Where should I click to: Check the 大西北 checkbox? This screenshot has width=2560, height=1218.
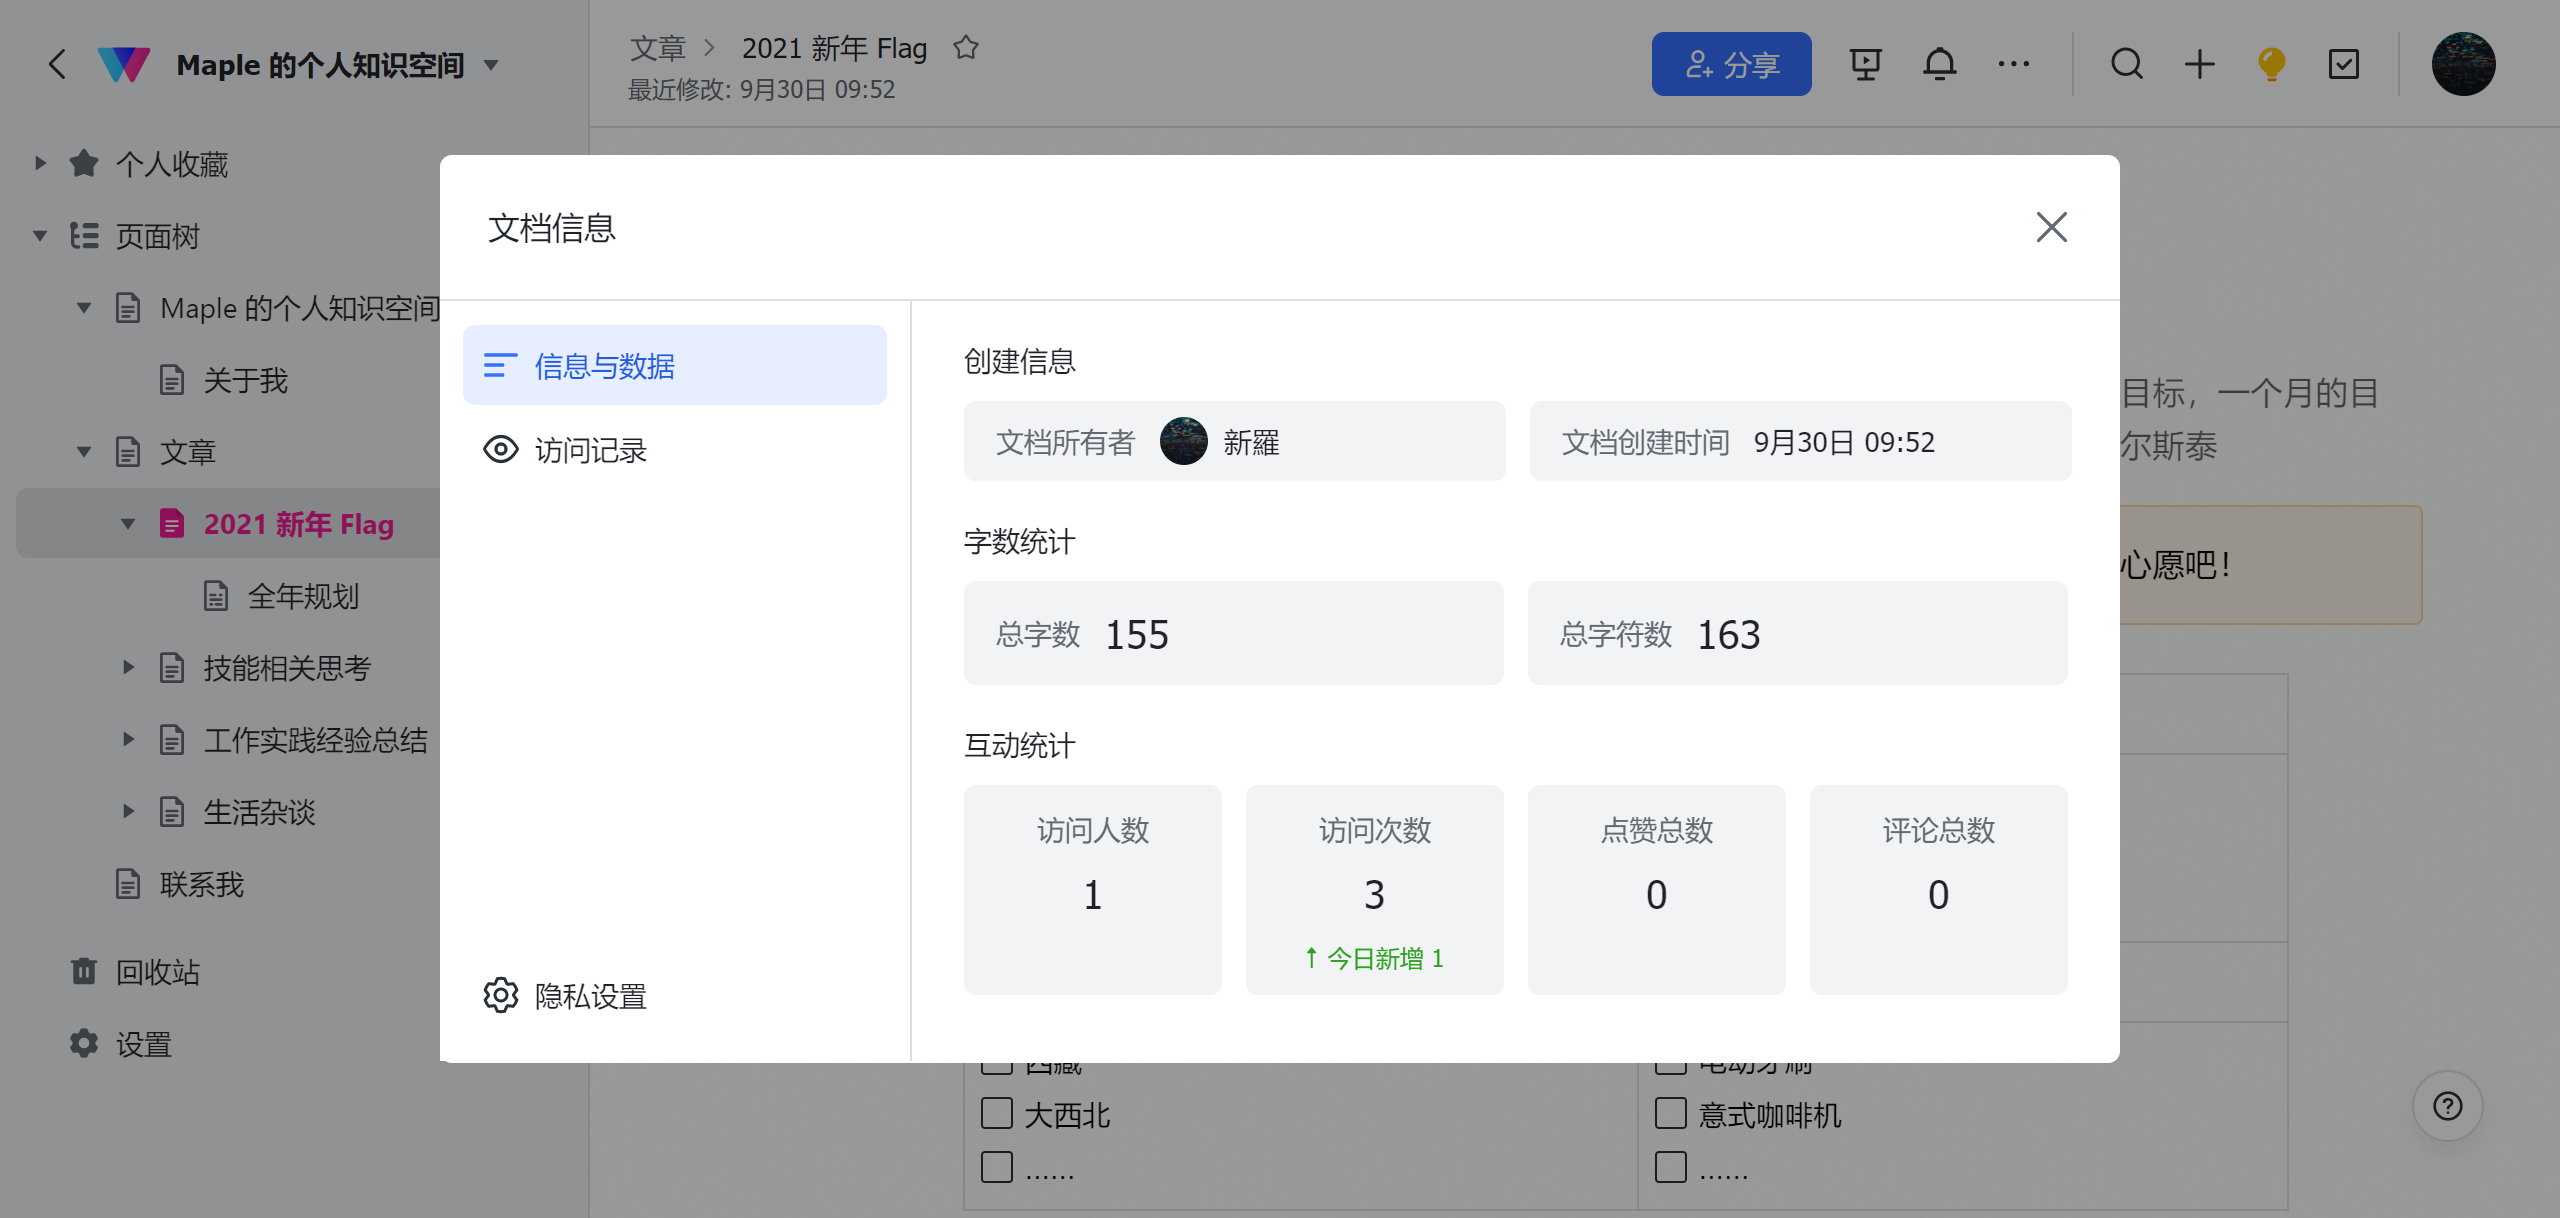[x=996, y=1113]
